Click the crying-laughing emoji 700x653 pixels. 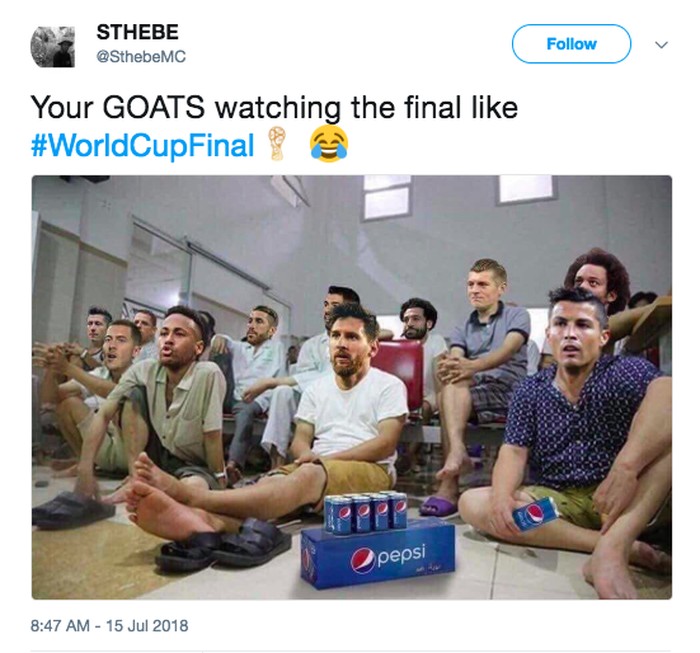(329, 144)
